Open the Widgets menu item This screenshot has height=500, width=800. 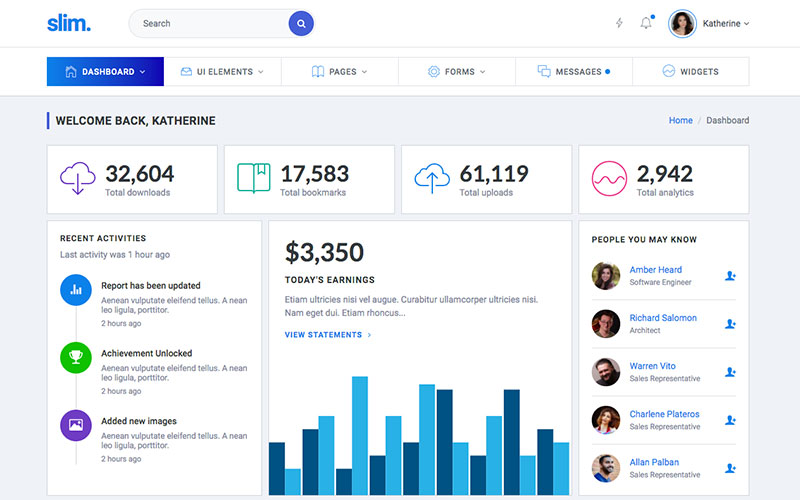[691, 71]
